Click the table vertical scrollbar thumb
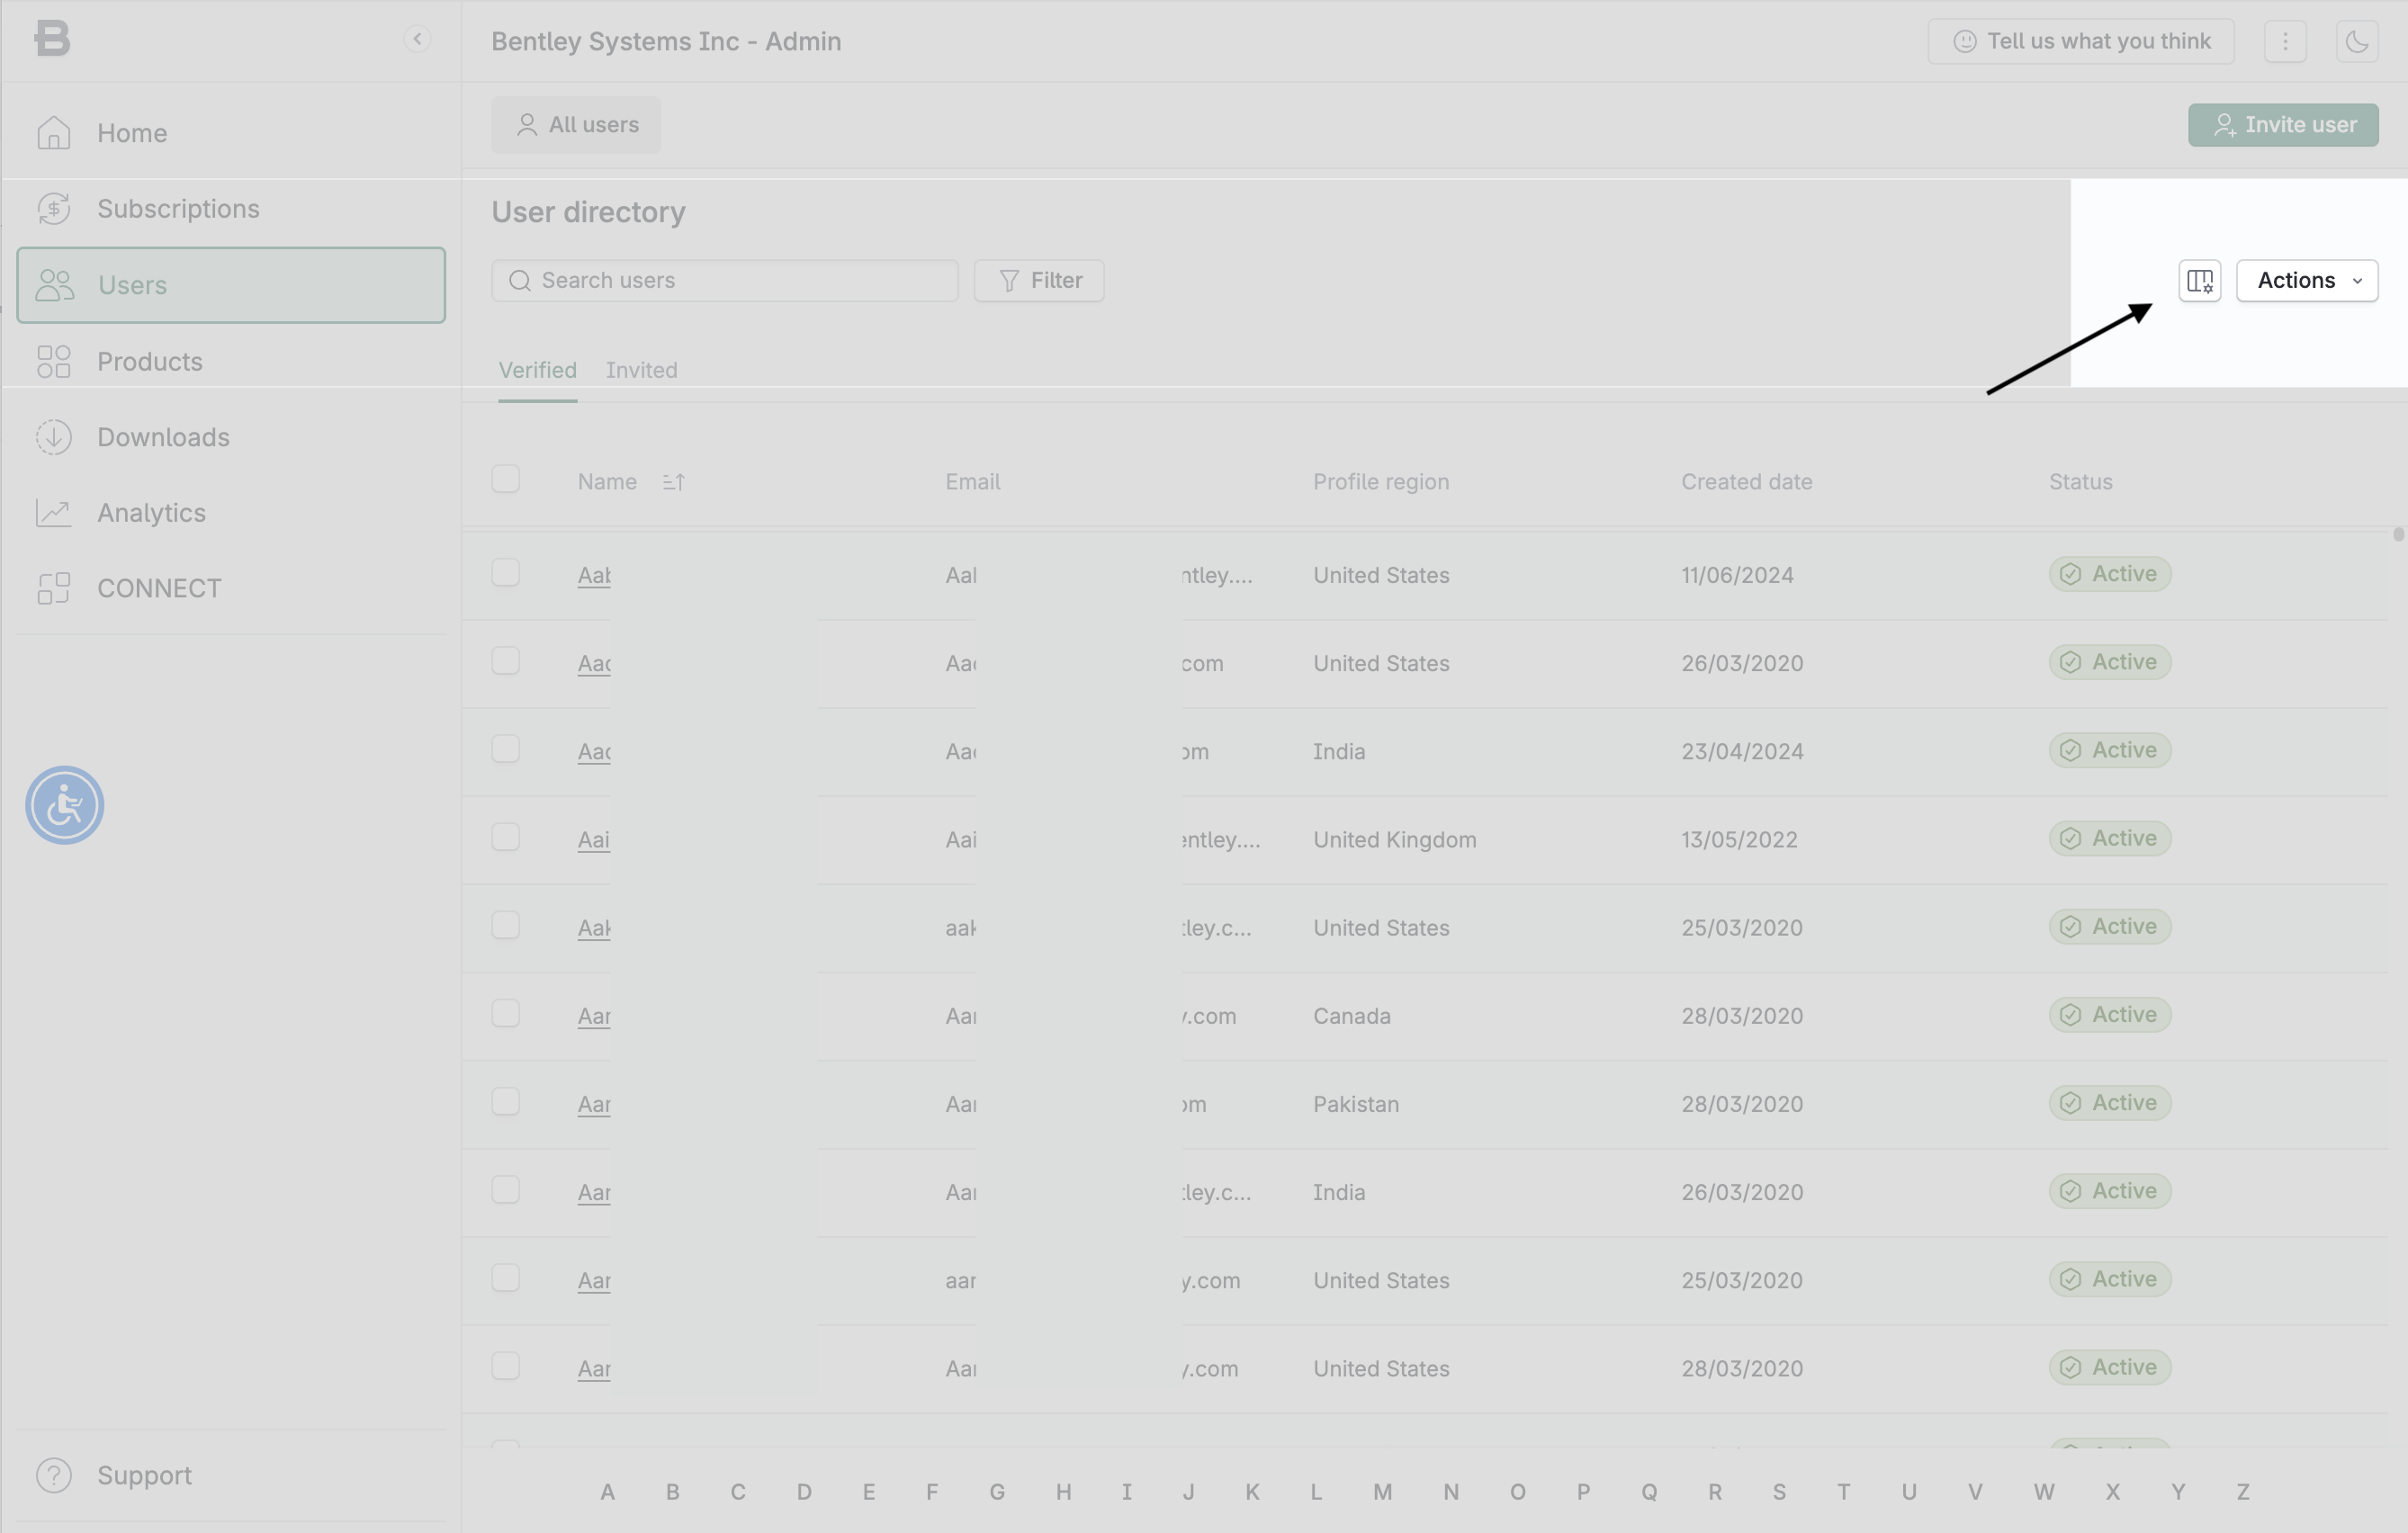The width and height of the screenshot is (2408, 1533). tap(2398, 534)
